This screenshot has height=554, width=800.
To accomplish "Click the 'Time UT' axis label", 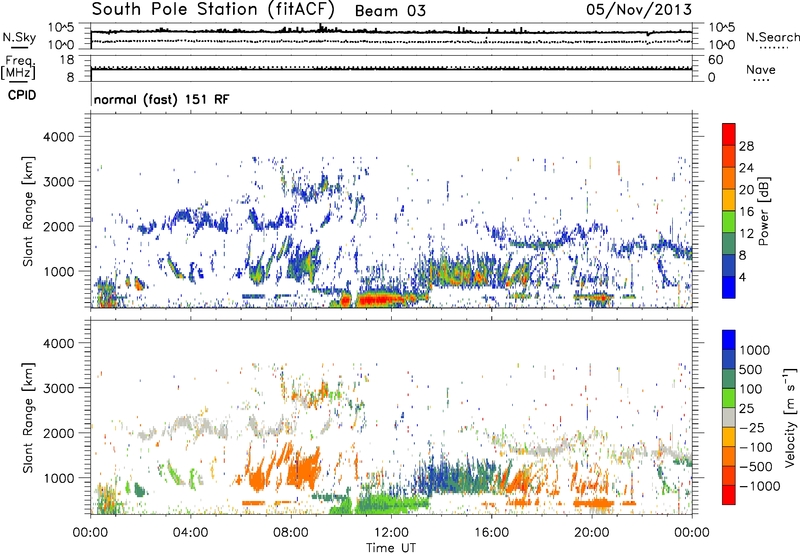I will 391,548.
